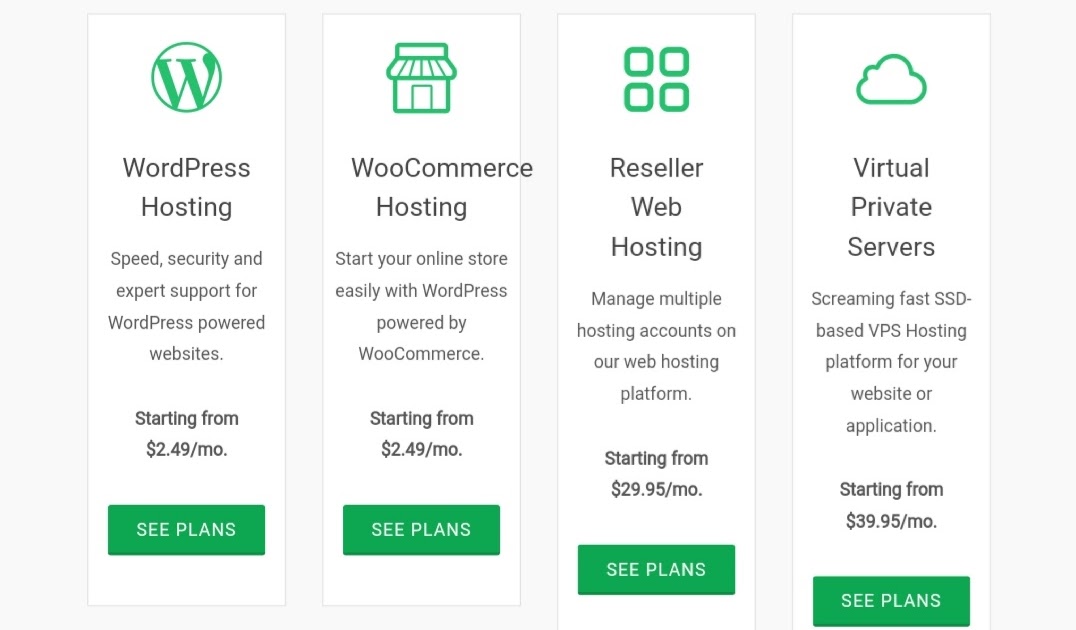Select the top-left square of the grid icon
This screenshot has width=1076, height=630.
click(x=637, y=60)
